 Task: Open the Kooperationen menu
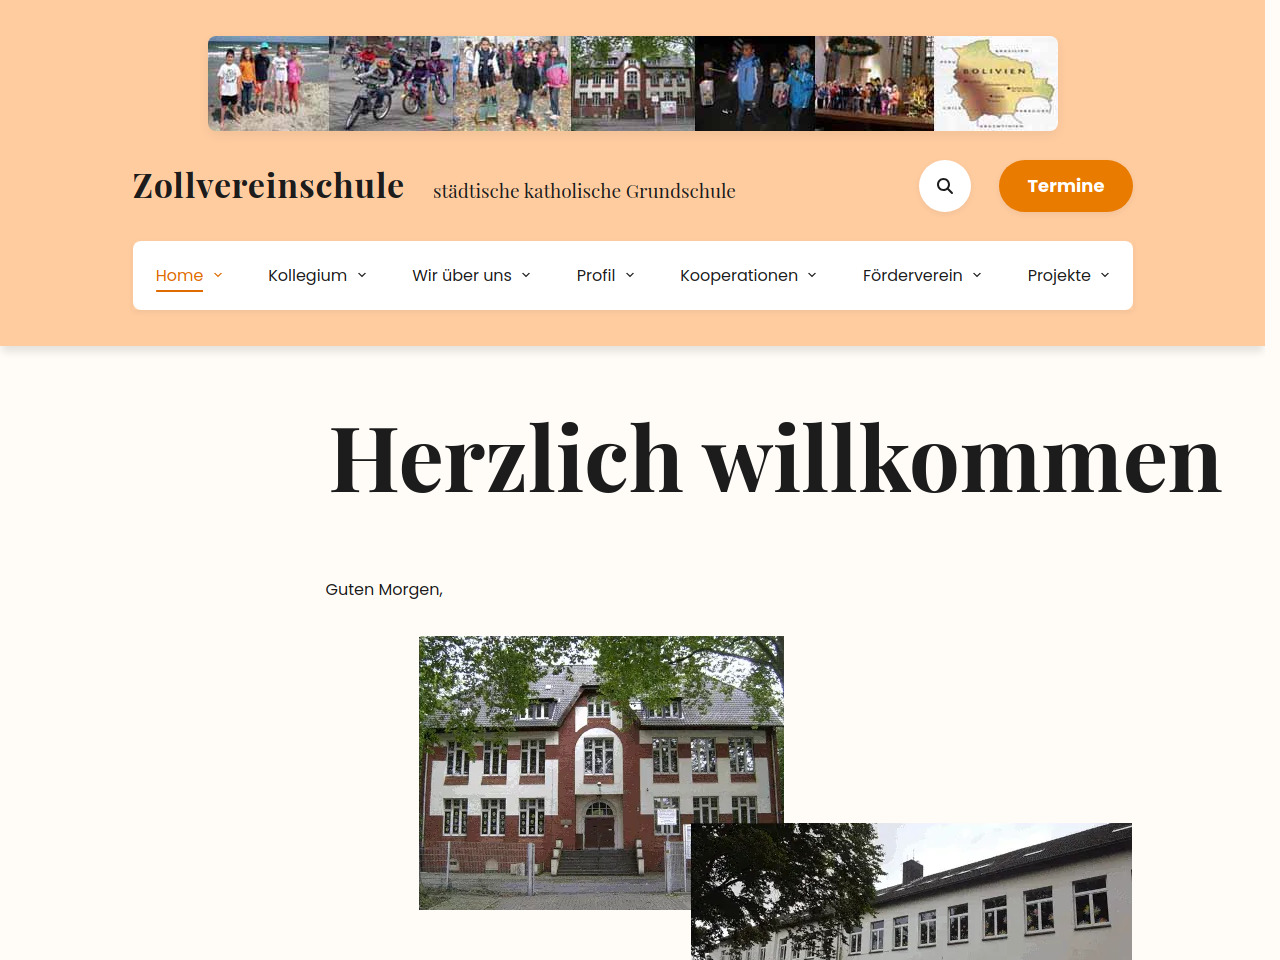738,275
